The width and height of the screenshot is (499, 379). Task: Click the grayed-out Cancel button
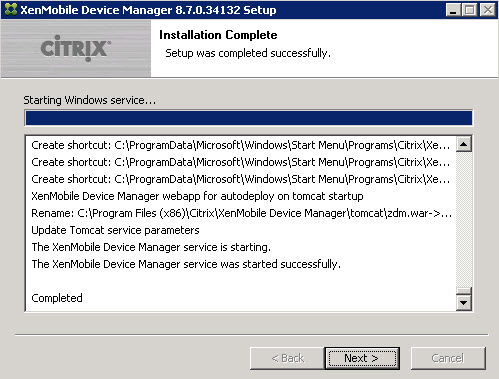(448, 358)
